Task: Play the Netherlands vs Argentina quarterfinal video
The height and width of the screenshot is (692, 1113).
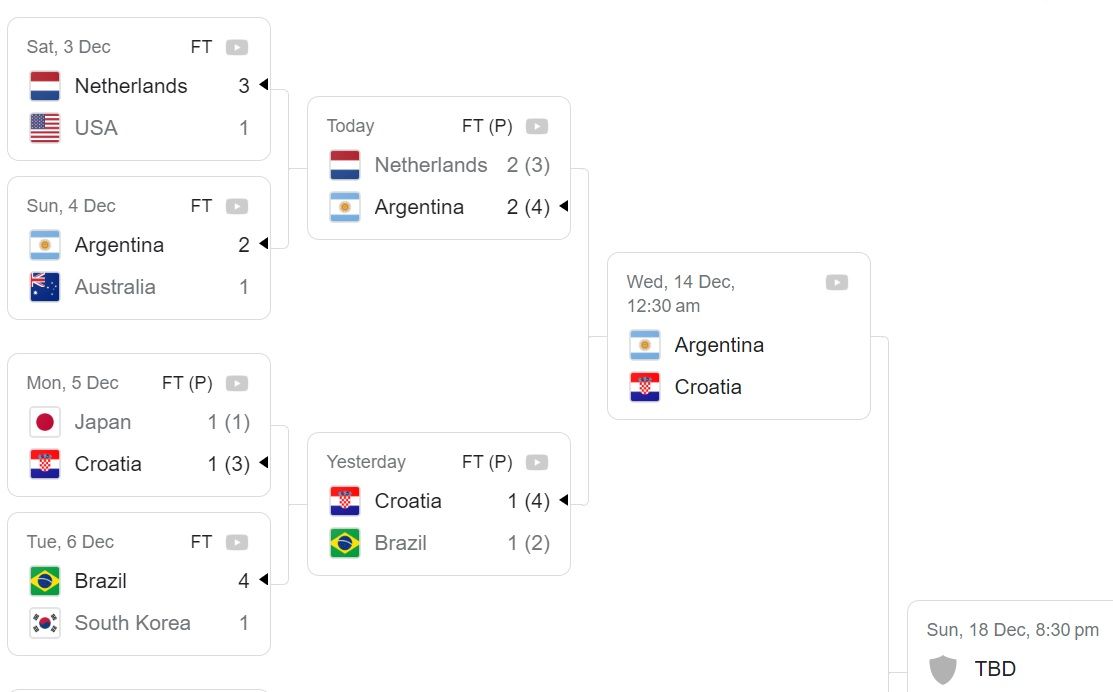Action: coord(537,125)
